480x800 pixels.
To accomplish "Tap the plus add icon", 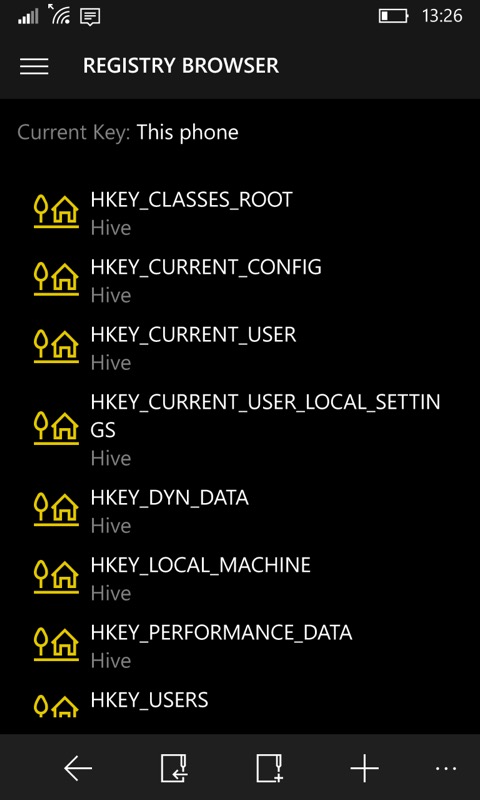I will pyautogui.click(x=364, y=768).
